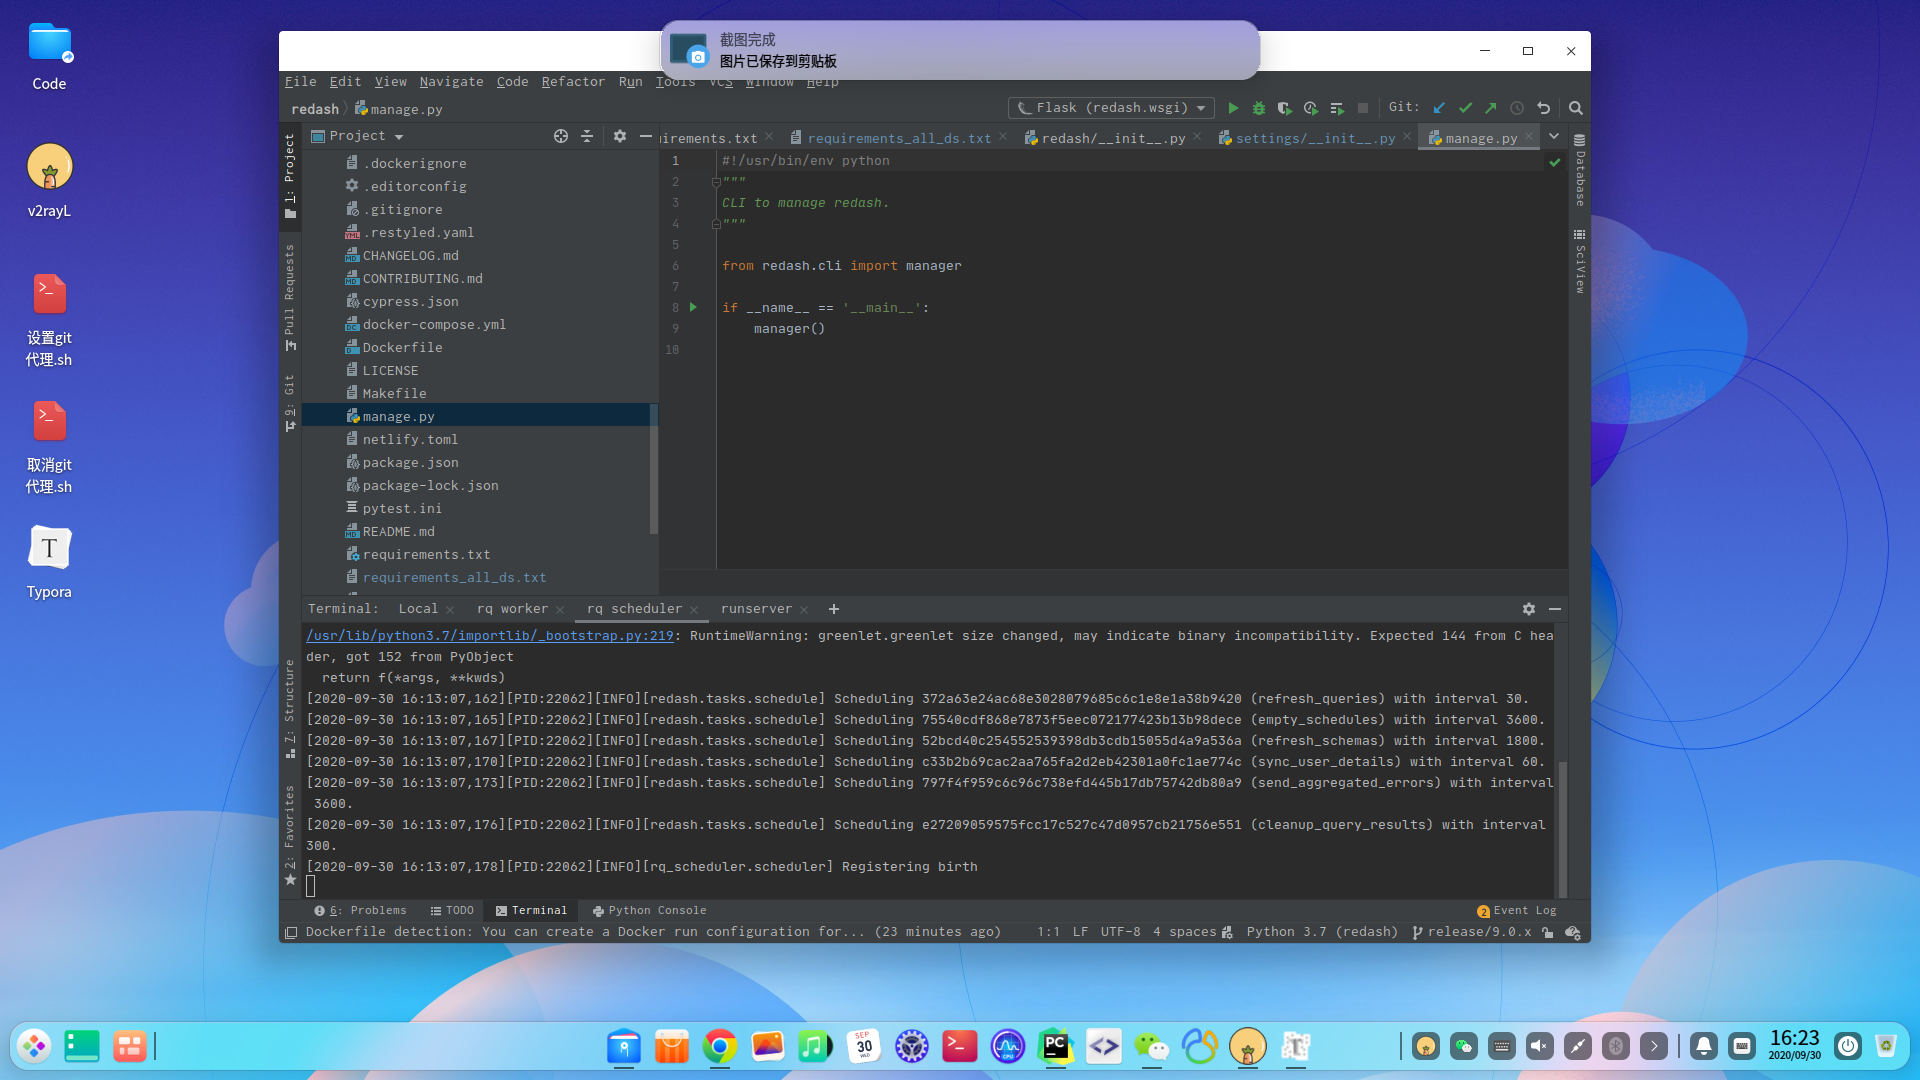
Task: Click the Project tree vertical scrollbar
Action: (x=654, y=468)
